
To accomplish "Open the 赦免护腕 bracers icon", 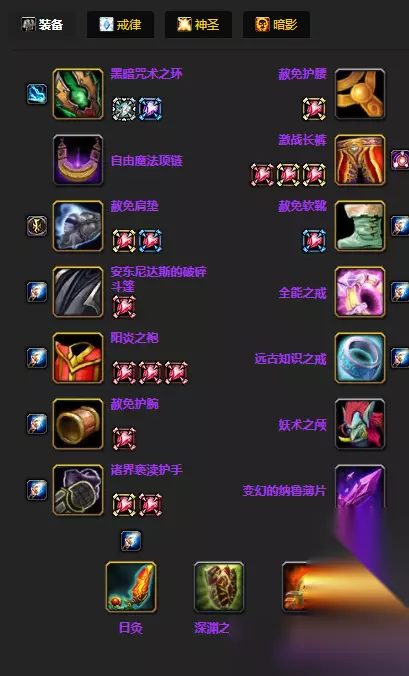I will point(78,424).
